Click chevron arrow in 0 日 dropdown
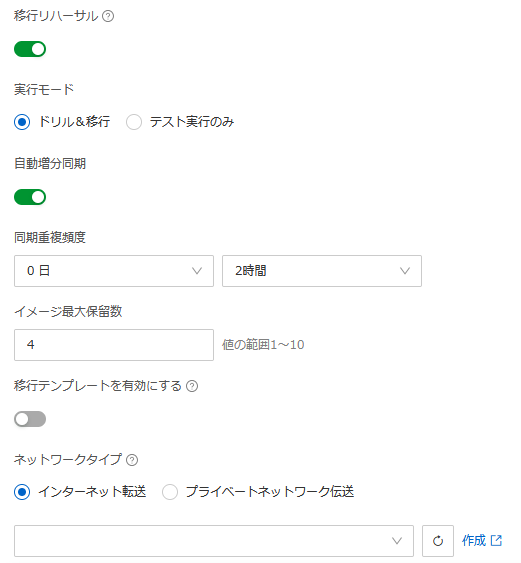Screen dimensions: 521x563 click(x=197, y=271)
